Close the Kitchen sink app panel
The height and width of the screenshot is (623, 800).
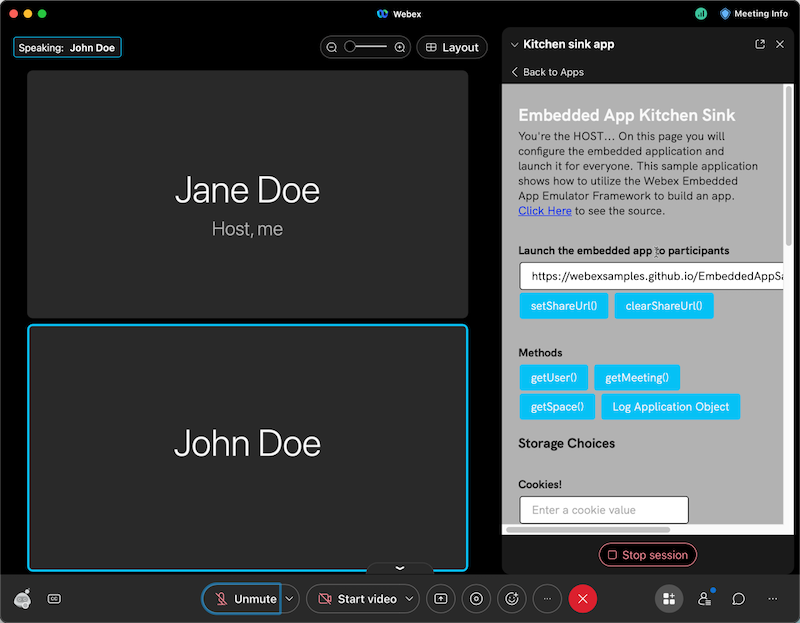[x=780, y=44]
